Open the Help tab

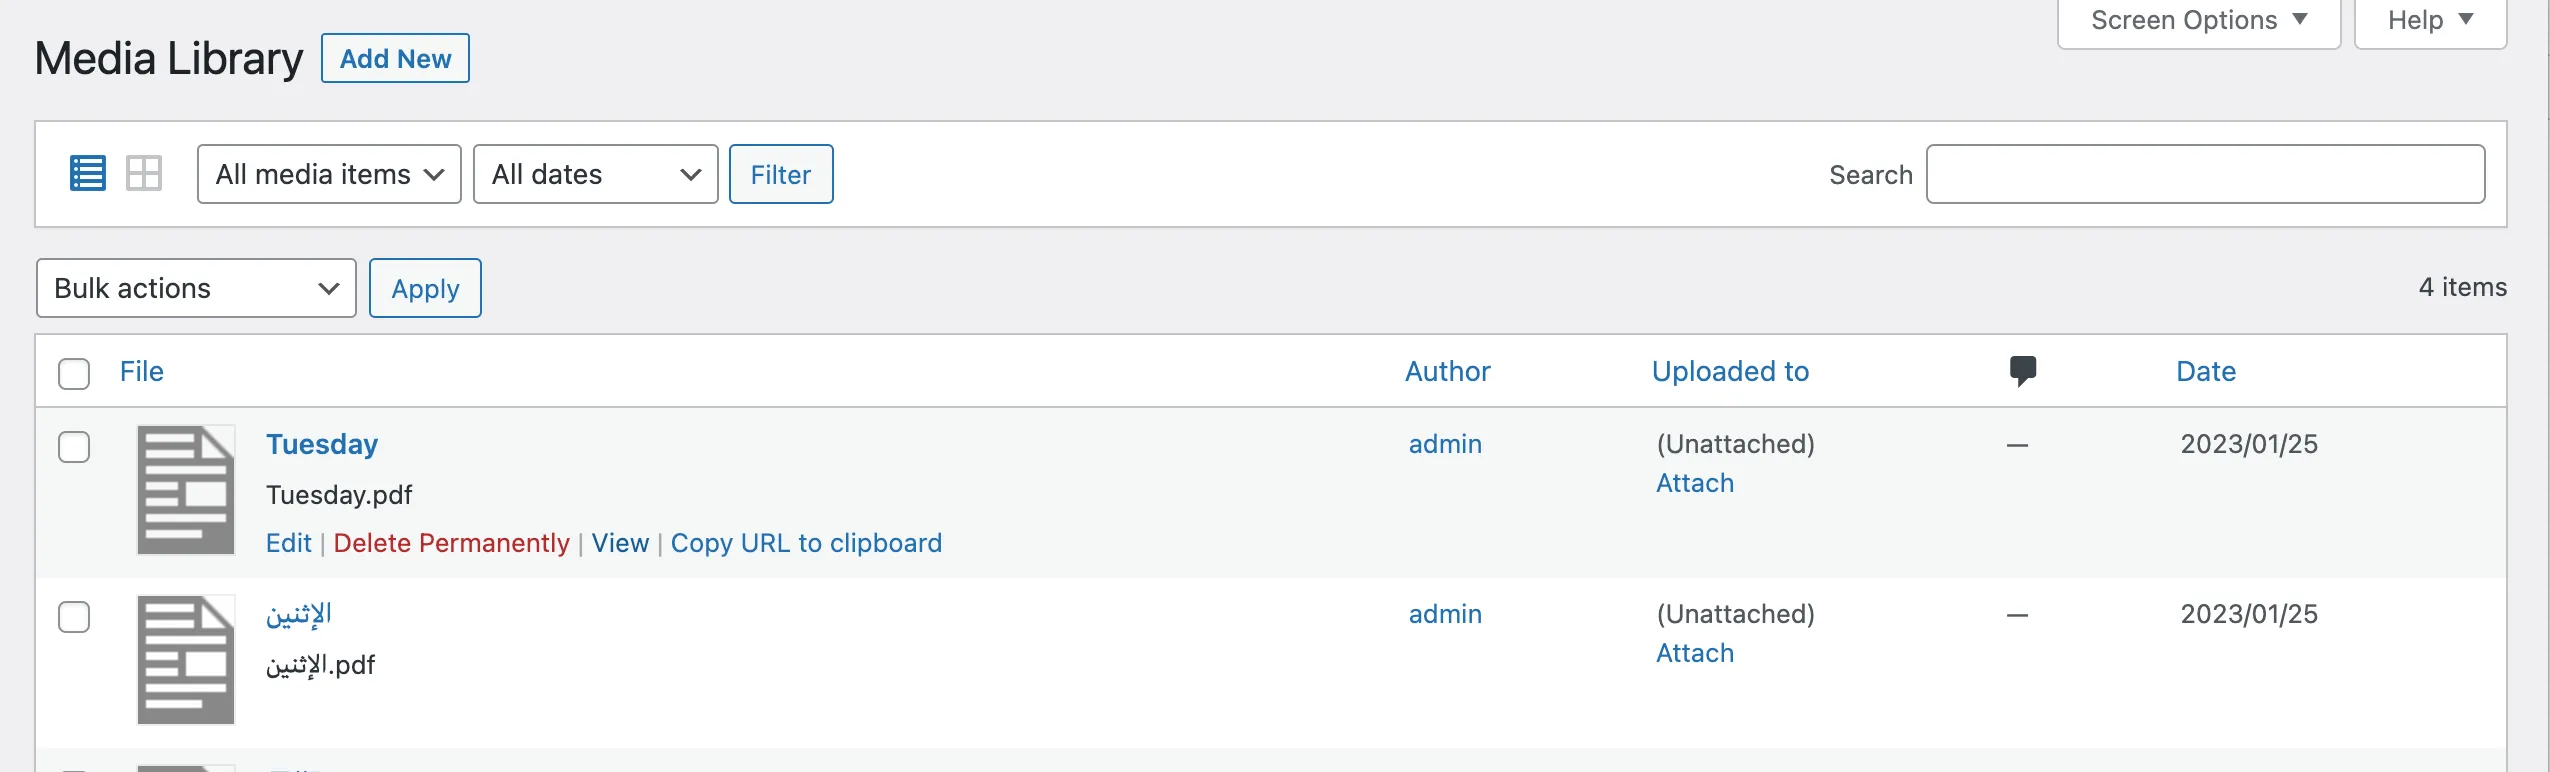click(2430, 21)
